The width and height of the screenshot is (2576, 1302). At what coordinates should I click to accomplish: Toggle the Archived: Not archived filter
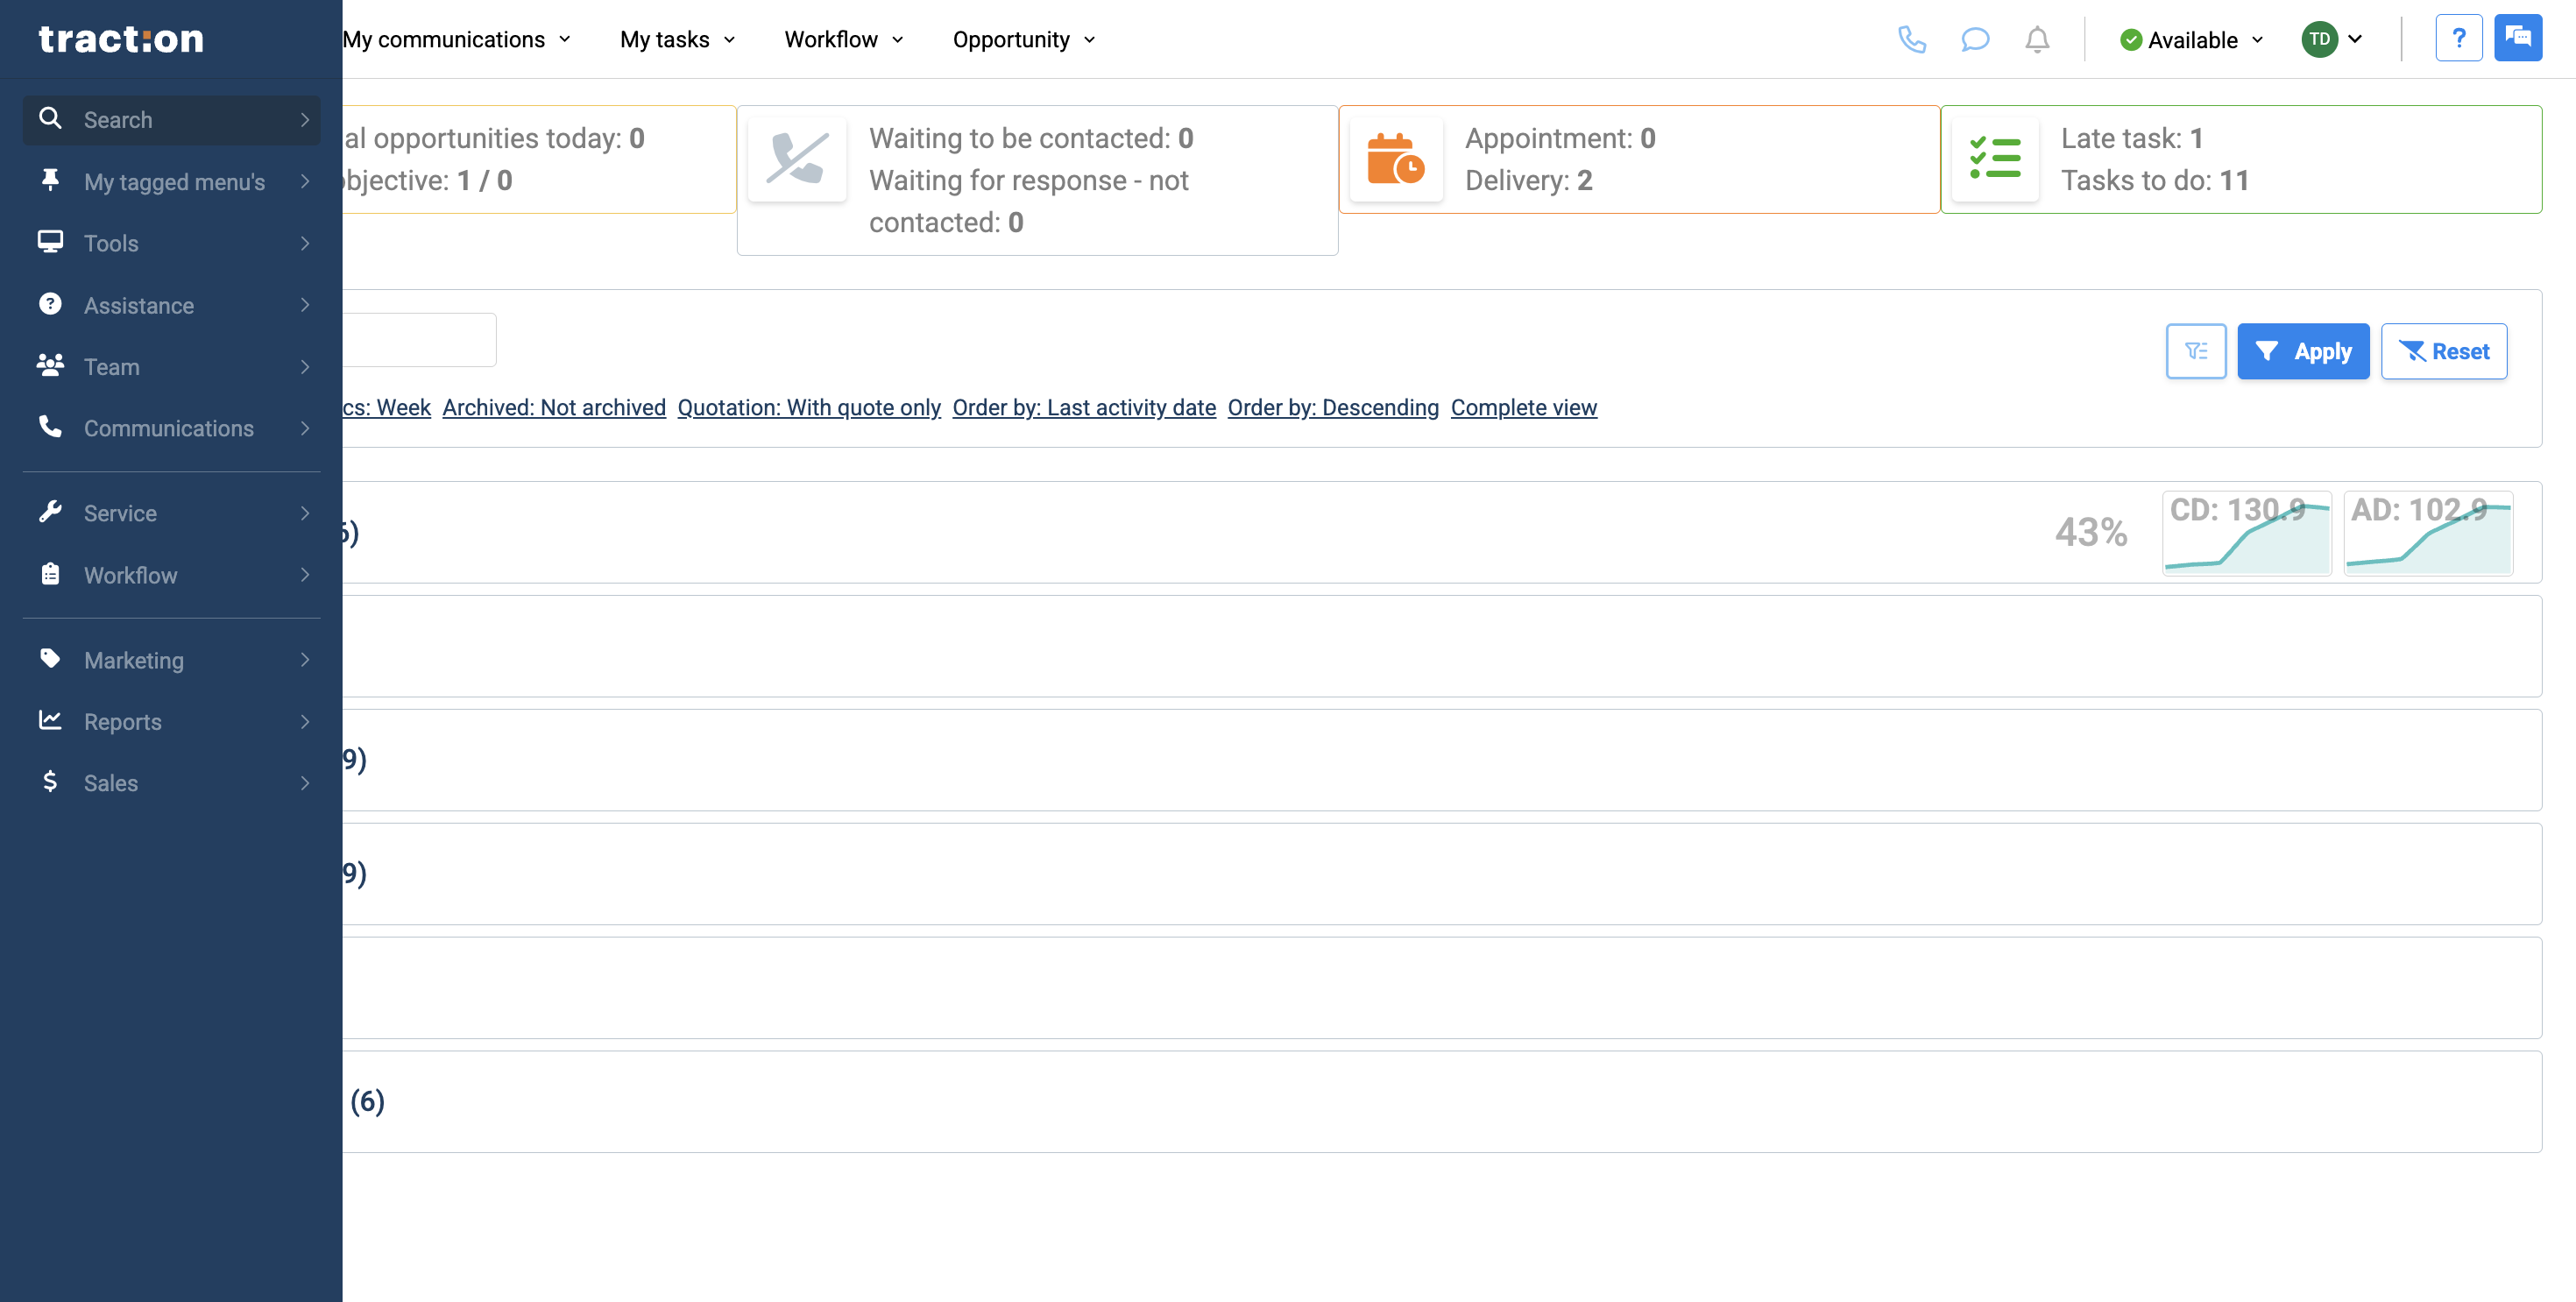[554, 407]
